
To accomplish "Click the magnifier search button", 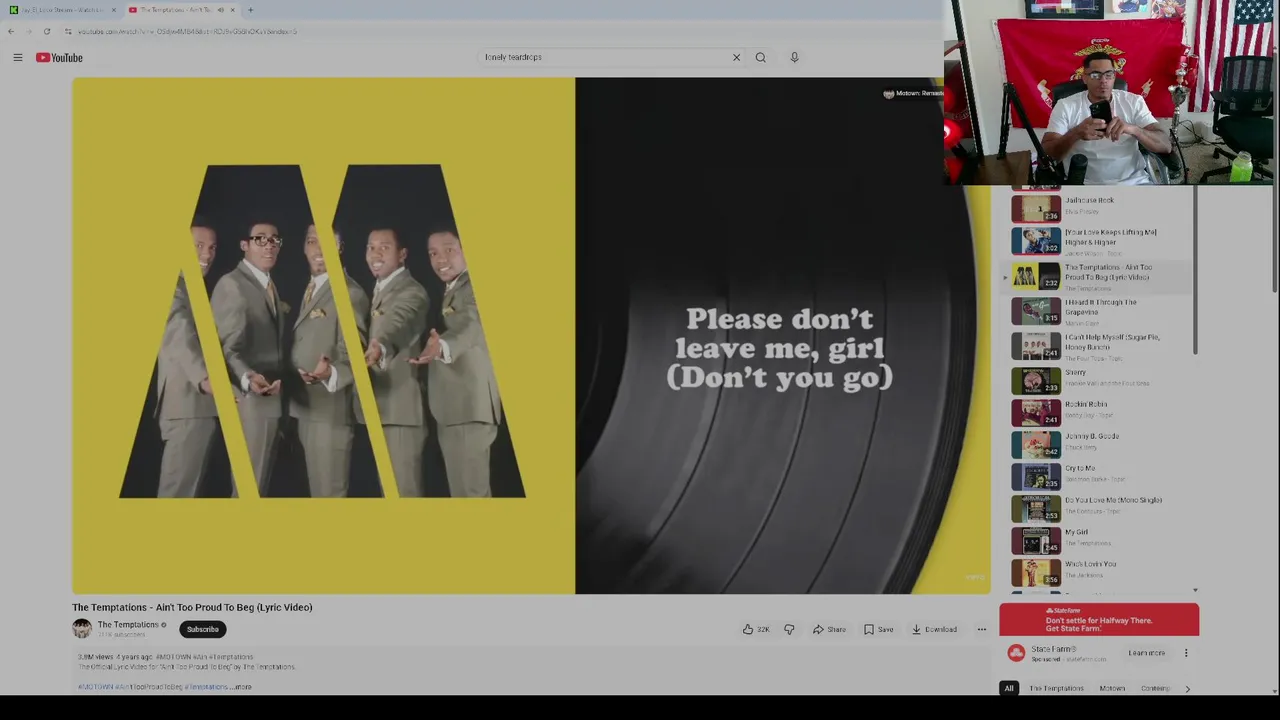I will [761, 57].
